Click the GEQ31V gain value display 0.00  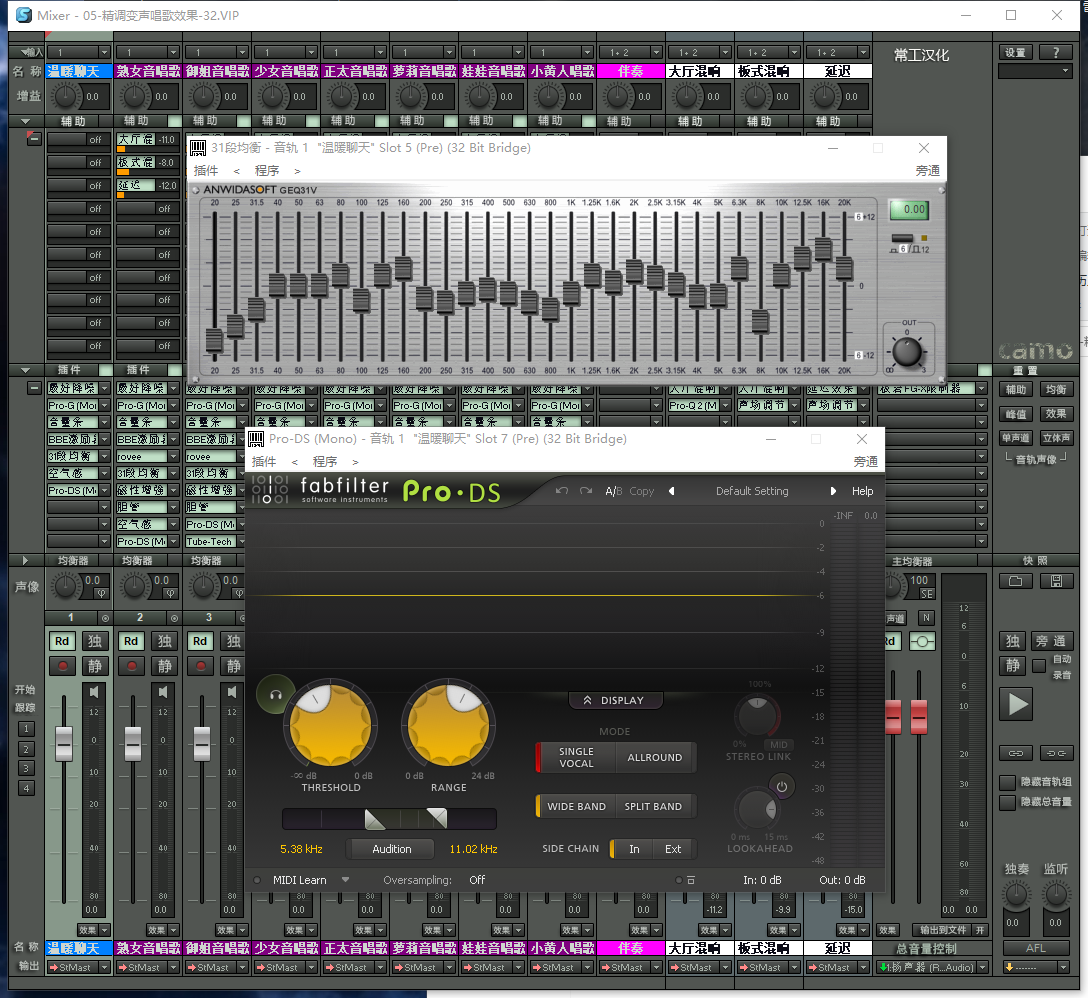coord(909,209)
